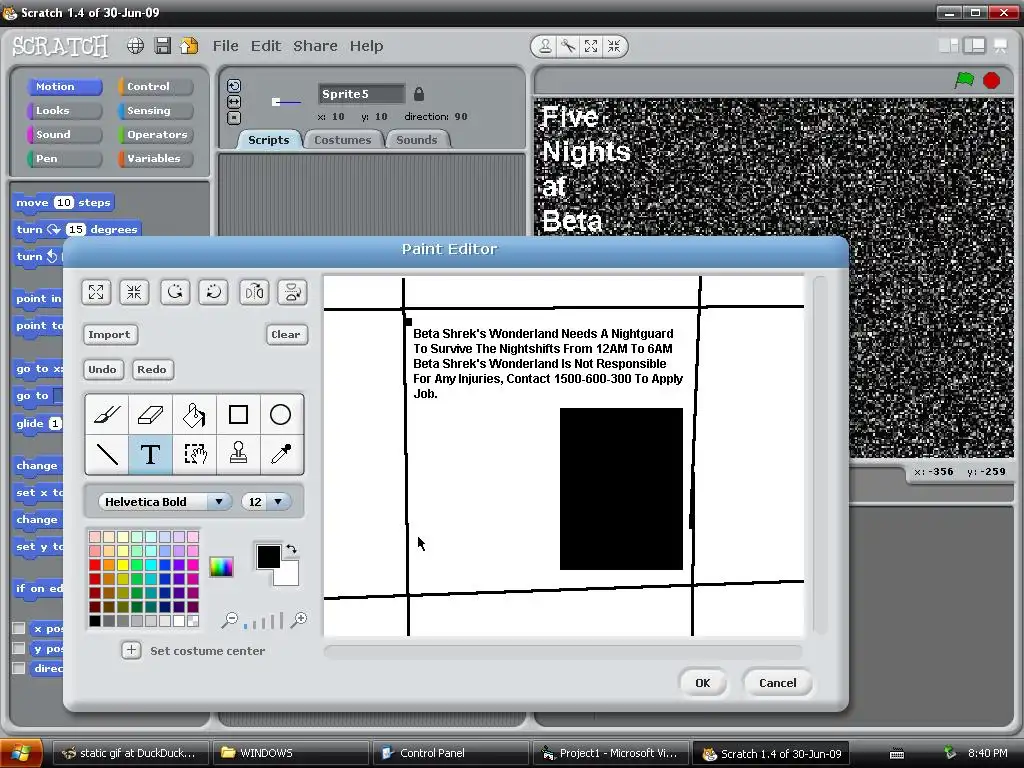This screenshot has height=768, width=1024.
Task: Switch to small stage view mode
Action: coord(949,45)
